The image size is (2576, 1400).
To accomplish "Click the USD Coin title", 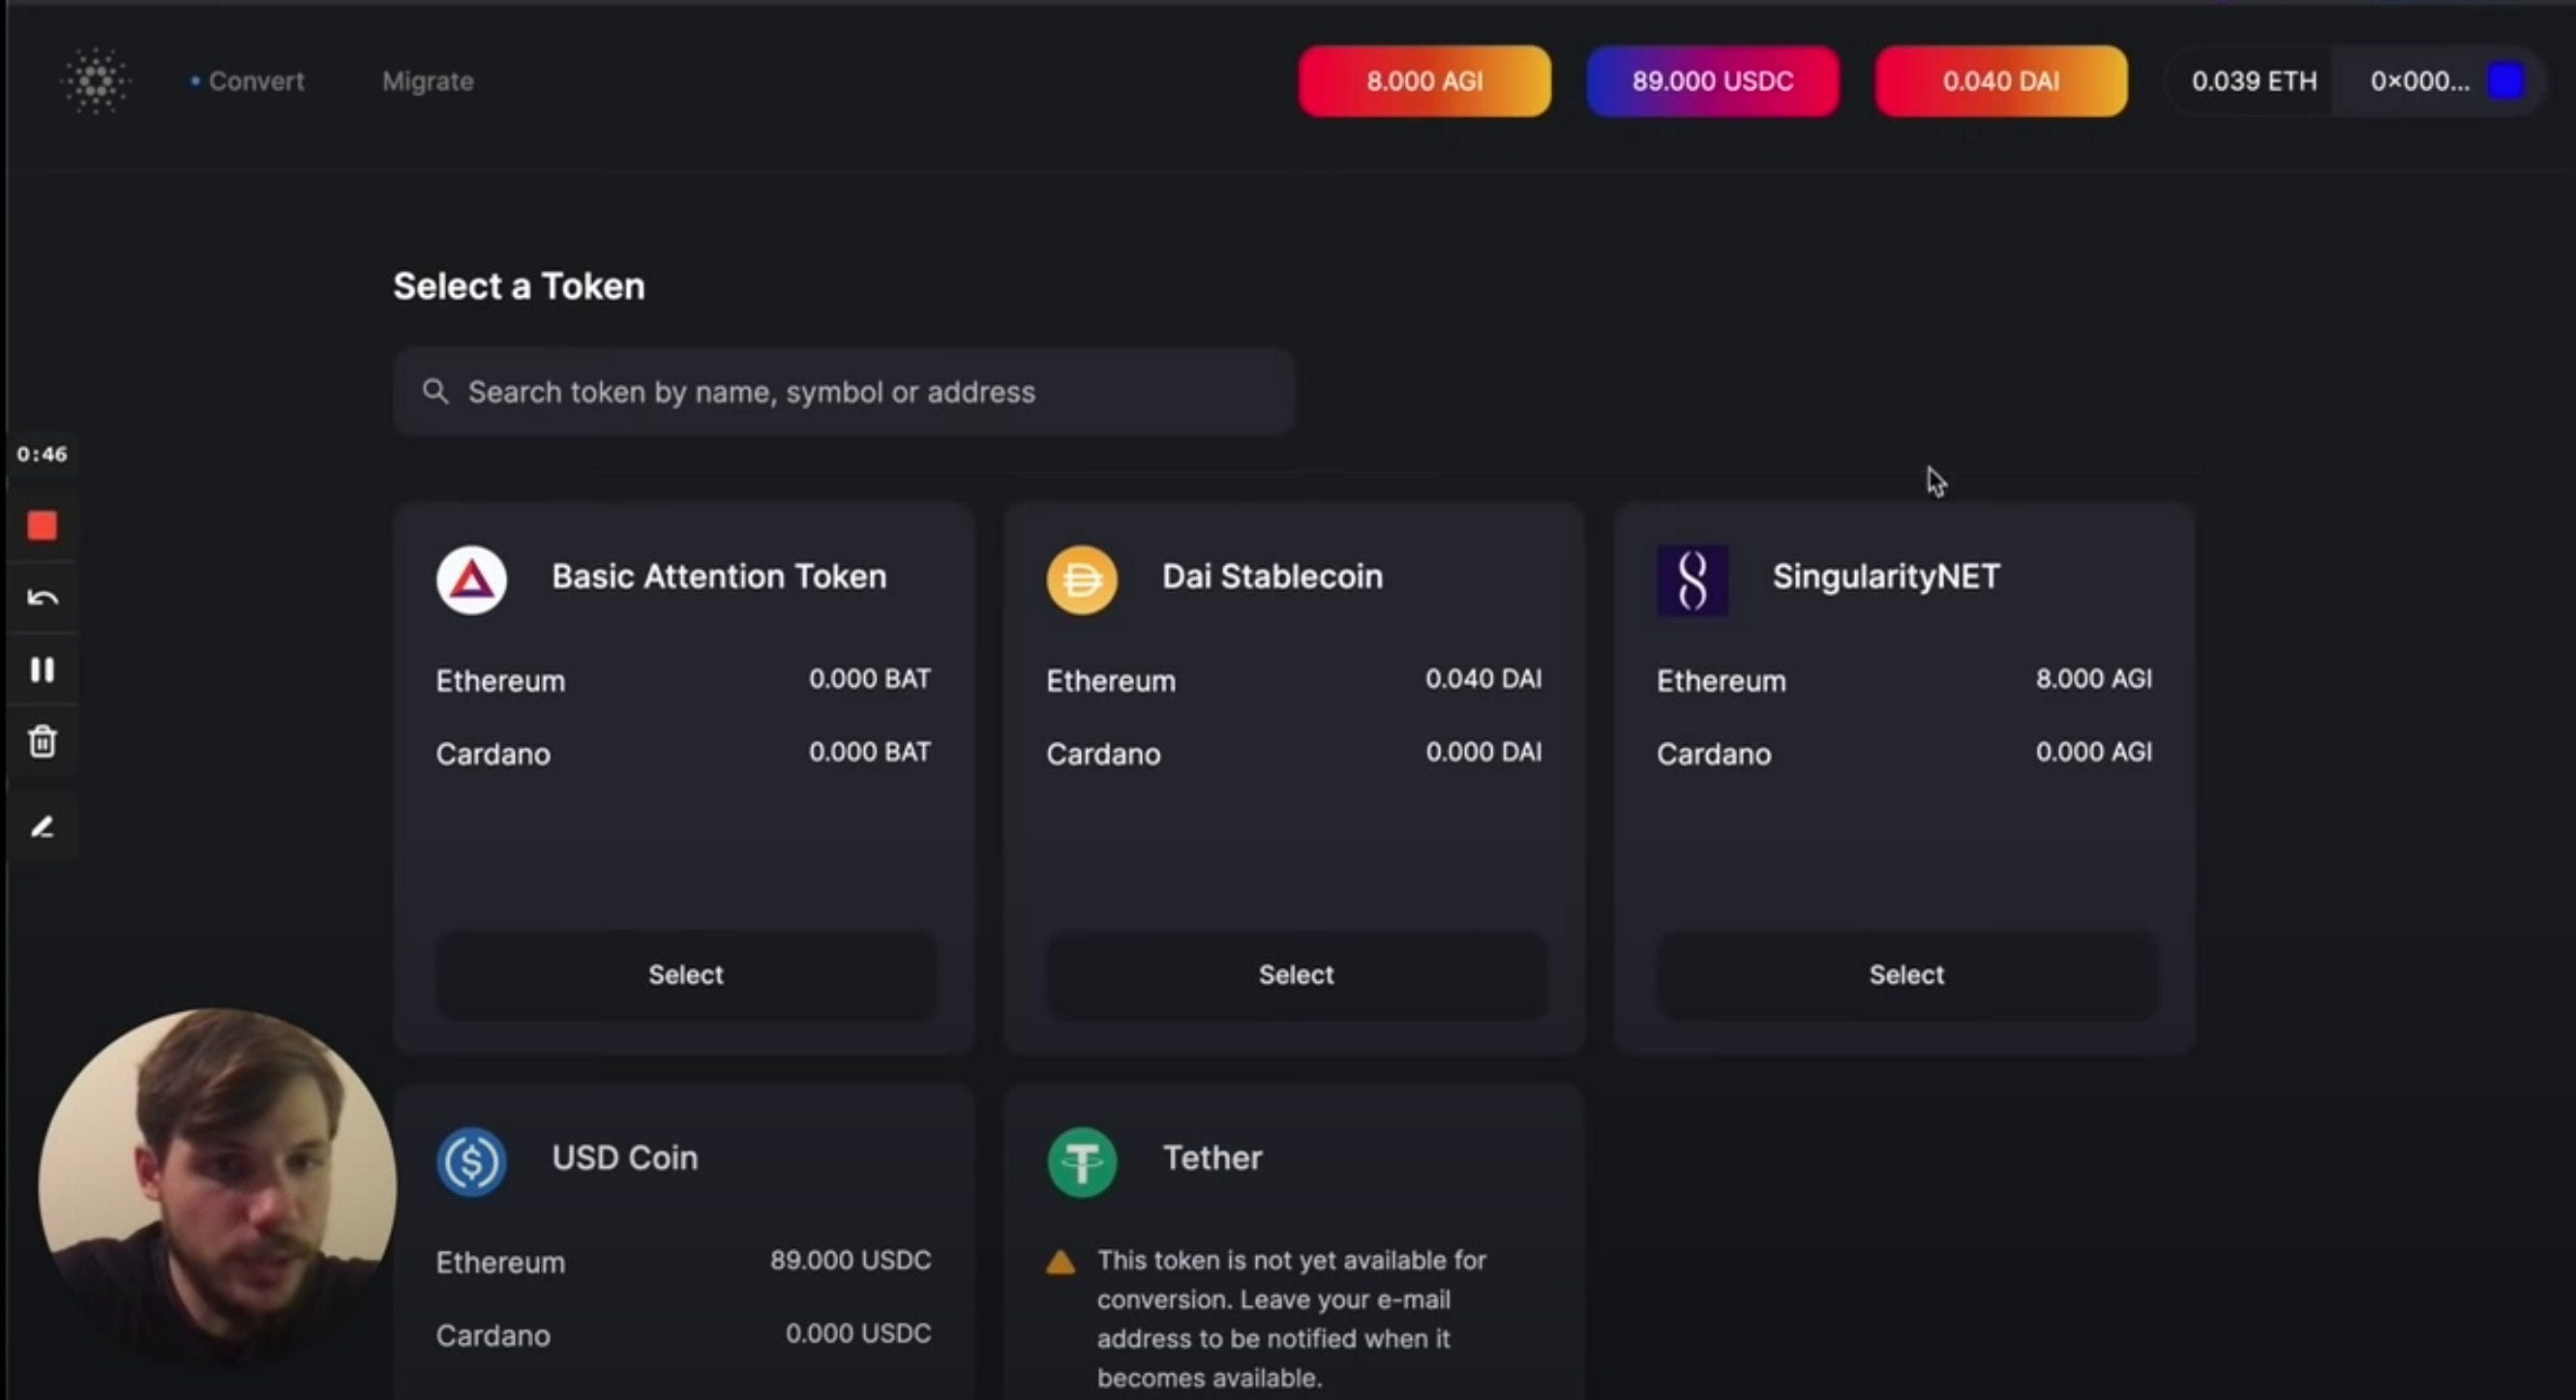I will coord(625,1158).
